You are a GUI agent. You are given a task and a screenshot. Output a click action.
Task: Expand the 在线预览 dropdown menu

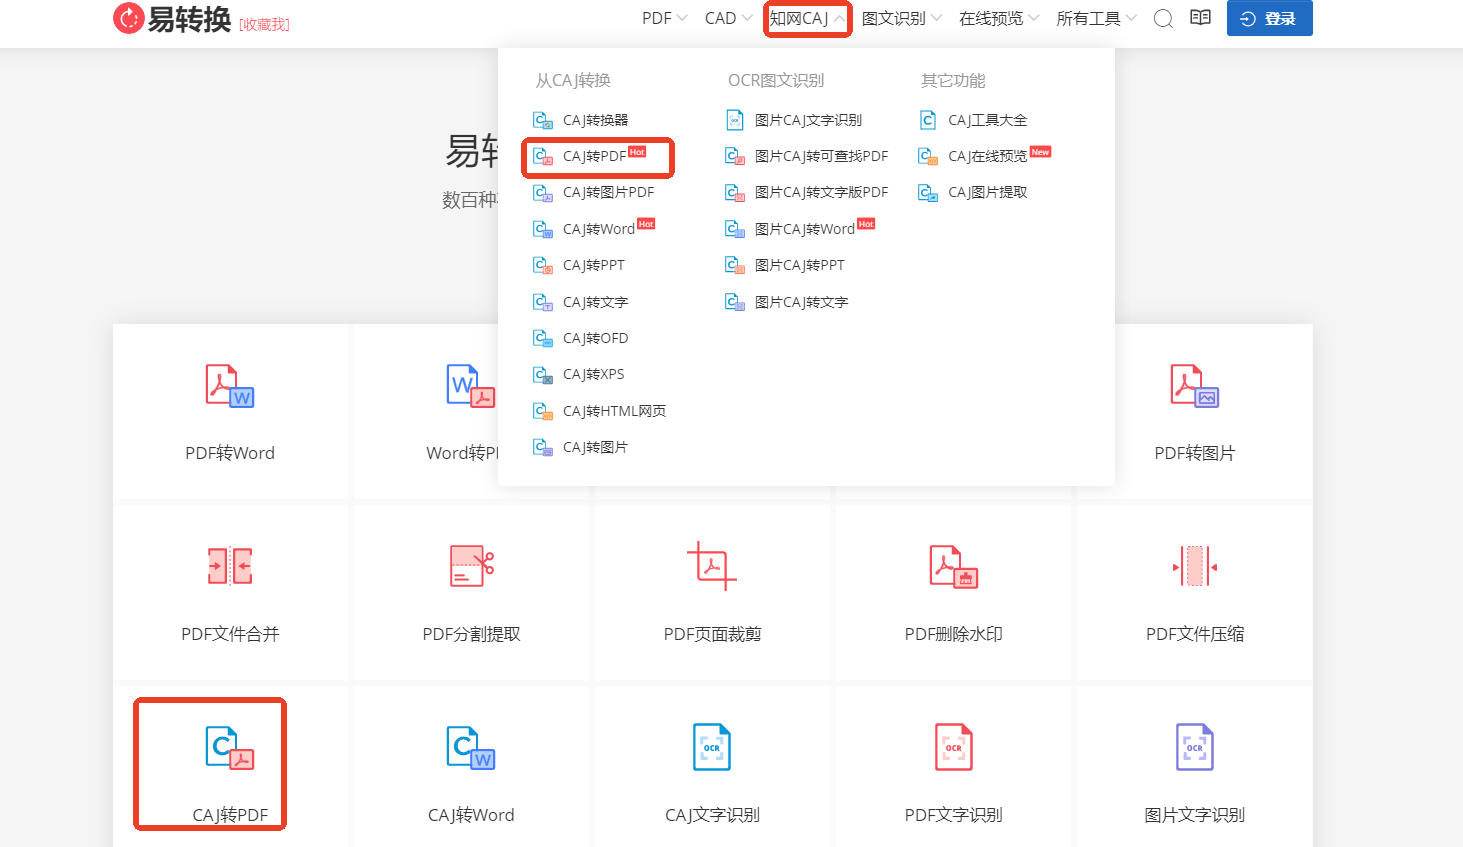999,18
